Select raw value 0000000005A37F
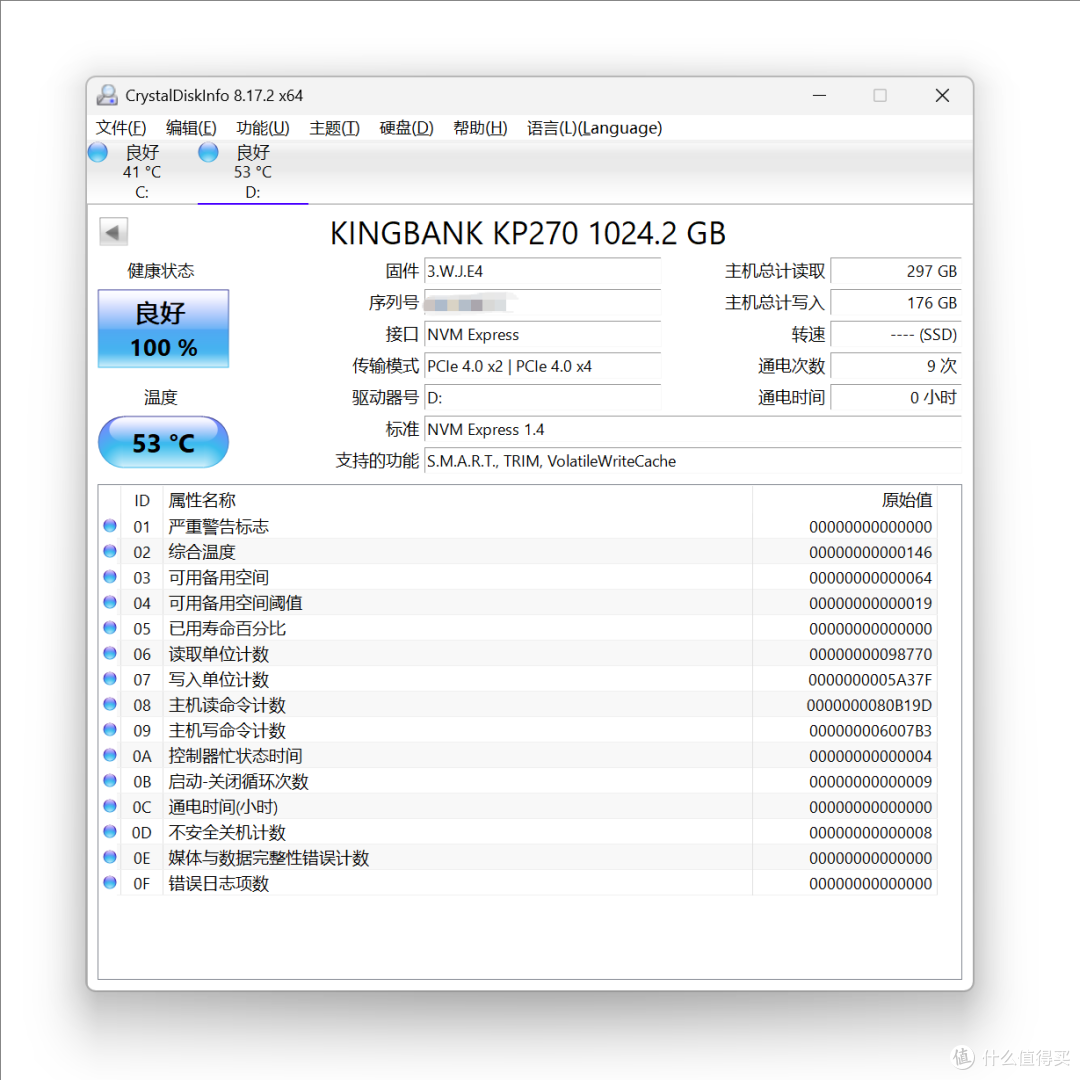Image resolution: width=1080 pixels, height=1080 pixels. click(871, 680)
